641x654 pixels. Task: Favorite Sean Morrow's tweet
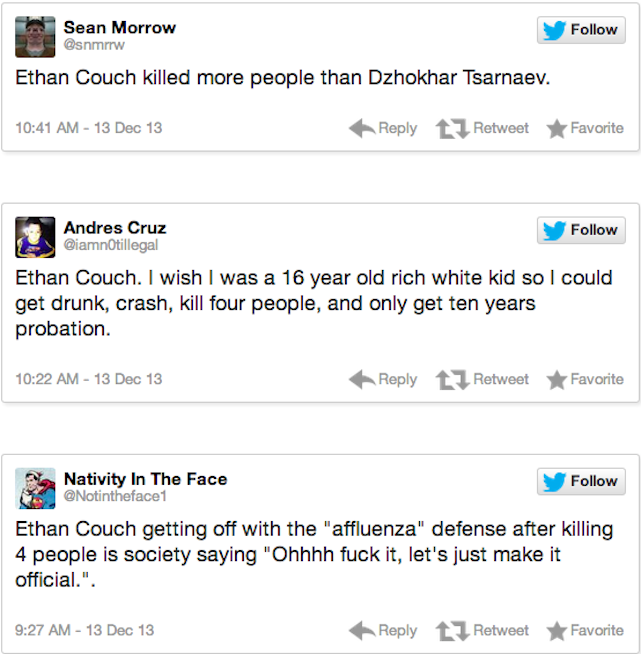click(585, 128)
